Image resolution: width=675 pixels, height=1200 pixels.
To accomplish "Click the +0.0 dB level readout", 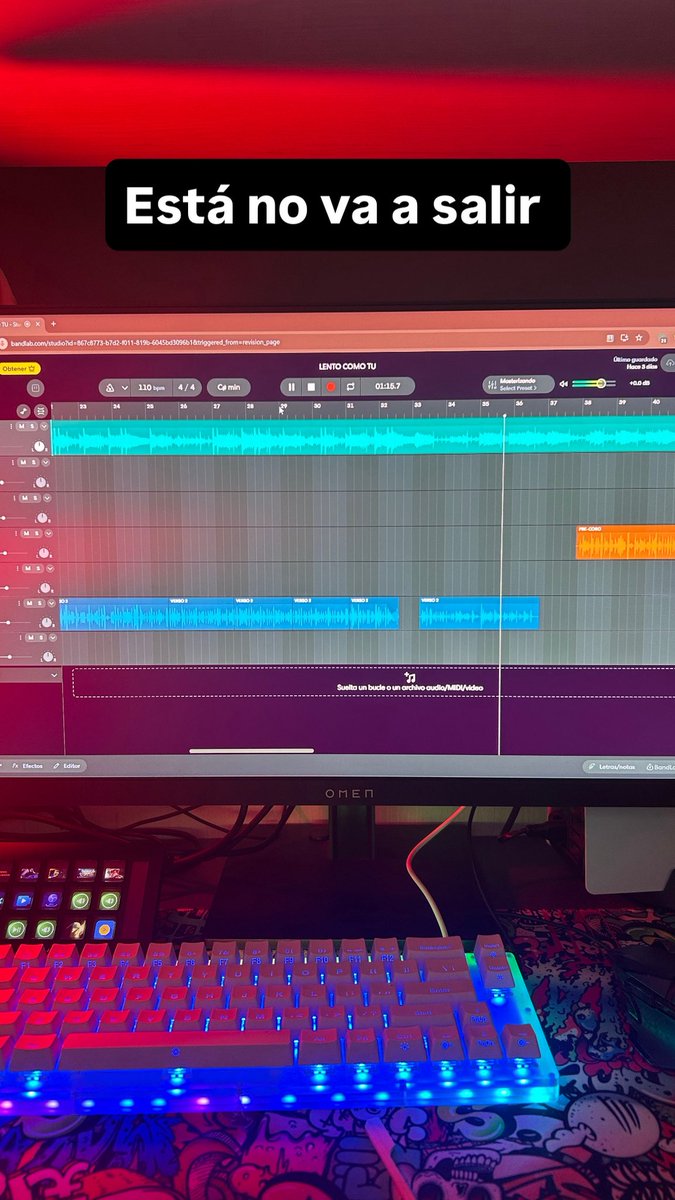I will (x=640, y=382).
